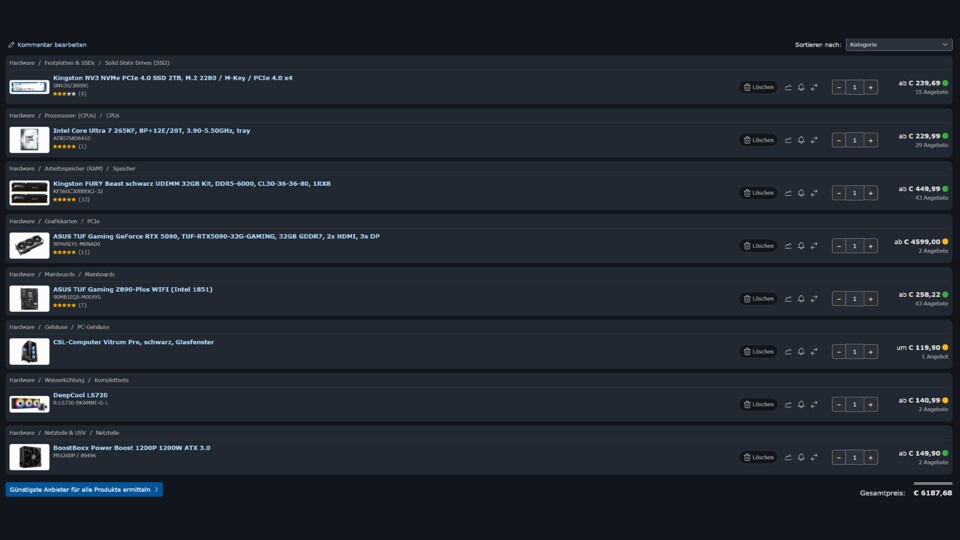Delete Intel Core Ultra 7 265KF from list
960x540 pixels.
coord(759,140)
